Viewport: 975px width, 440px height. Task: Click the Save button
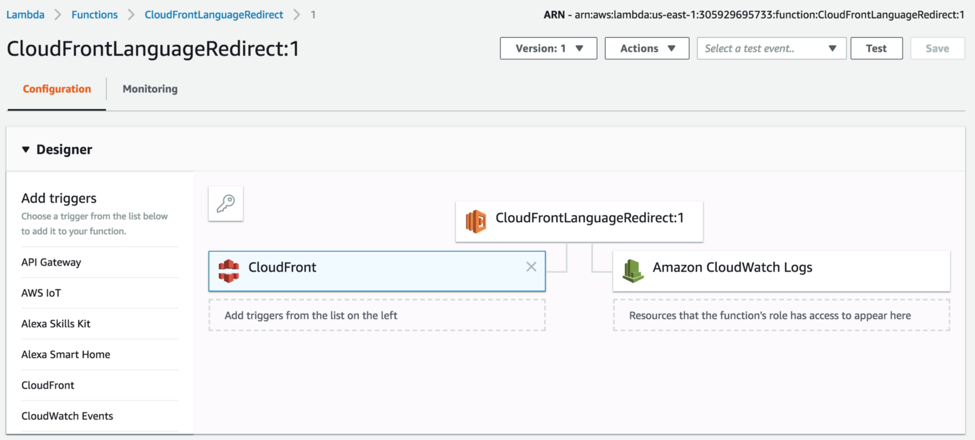[937, 48]
